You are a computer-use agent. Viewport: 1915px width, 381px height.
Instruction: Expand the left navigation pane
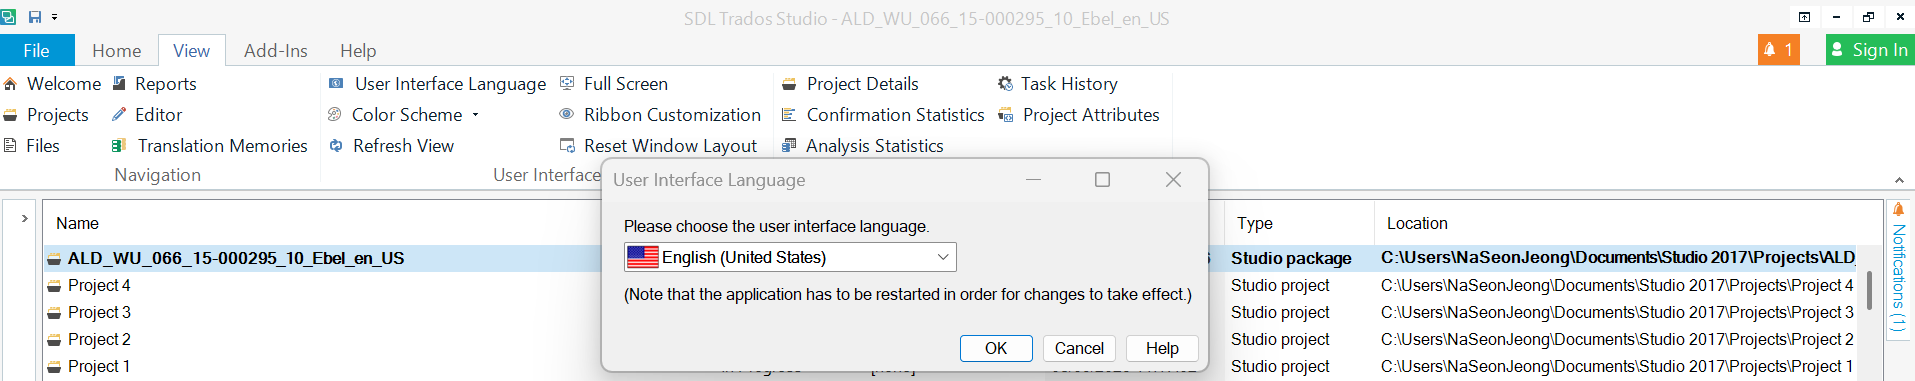(x=25, y=218)
